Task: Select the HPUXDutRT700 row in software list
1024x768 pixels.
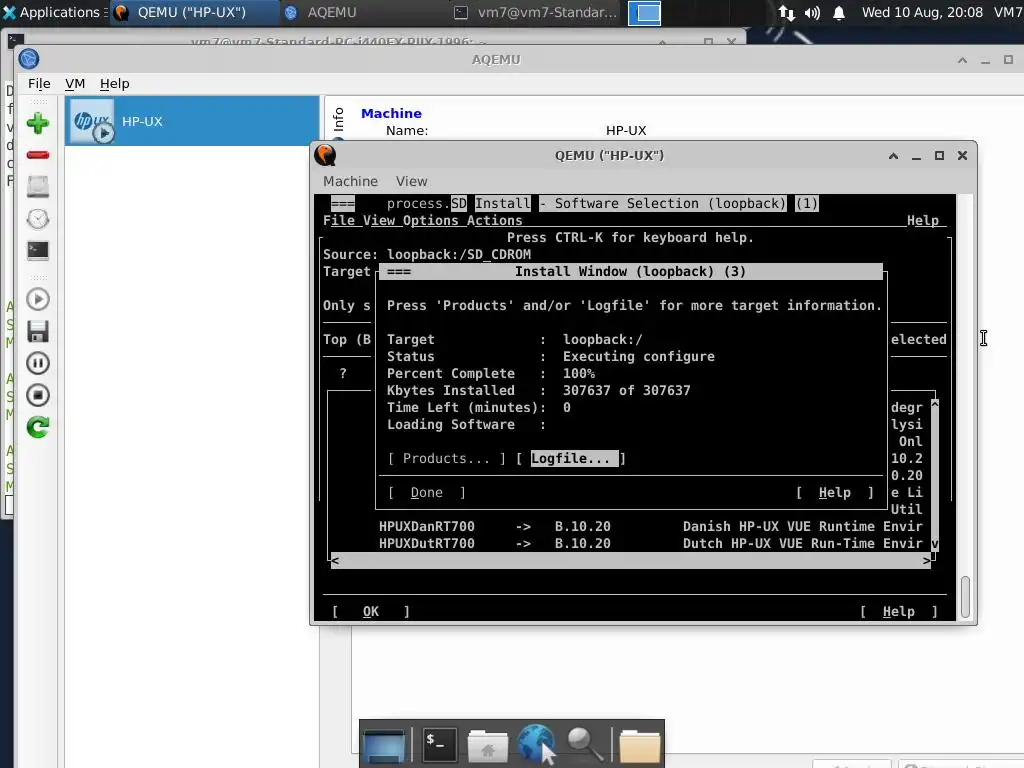Action: tap(650, 543)
